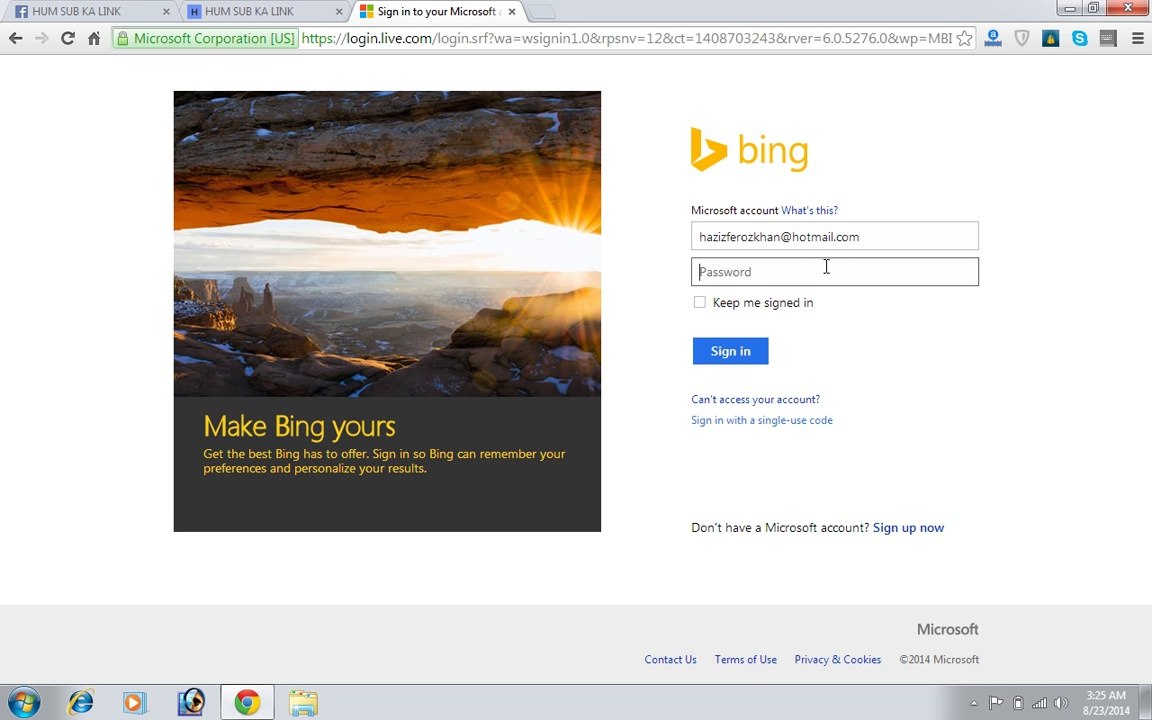Close the Microsoft sign-in tab
This screenshot has width=1152, height=720.
click(x=512, y=12)
